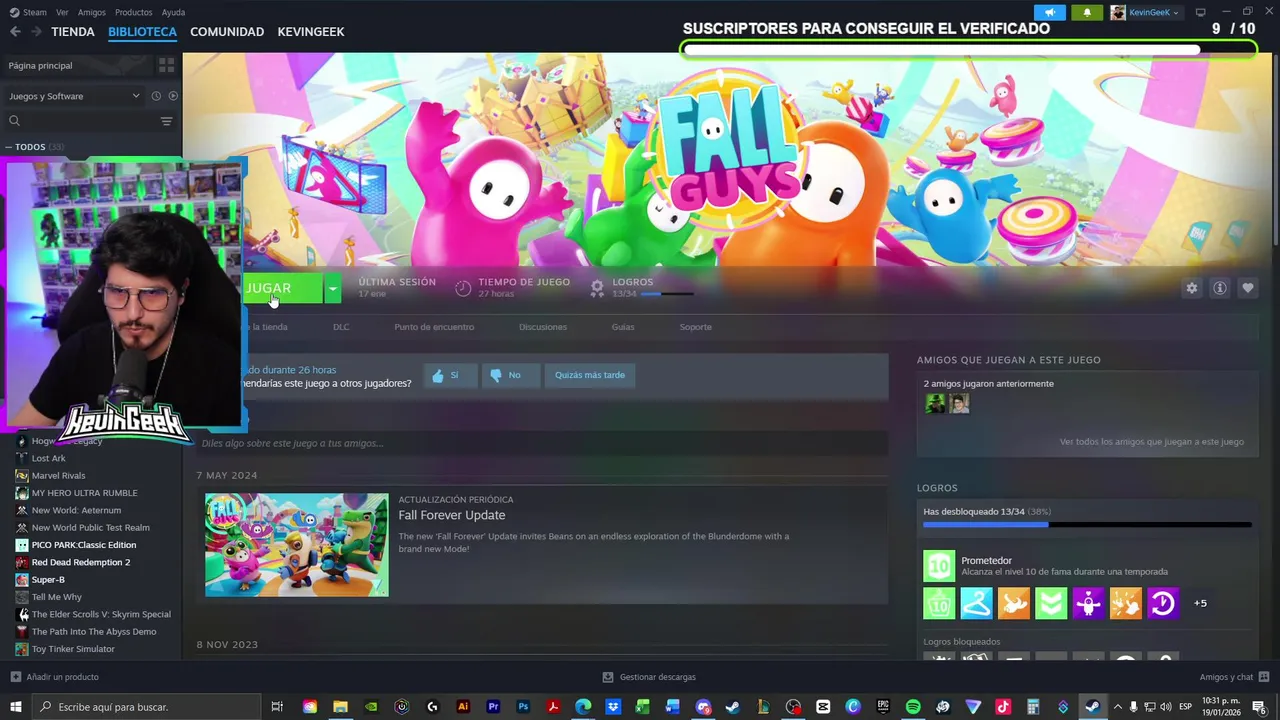Click purple hugging bean achievement icon
Viewport: 1280px width, 720px height.
[1088, 603]
